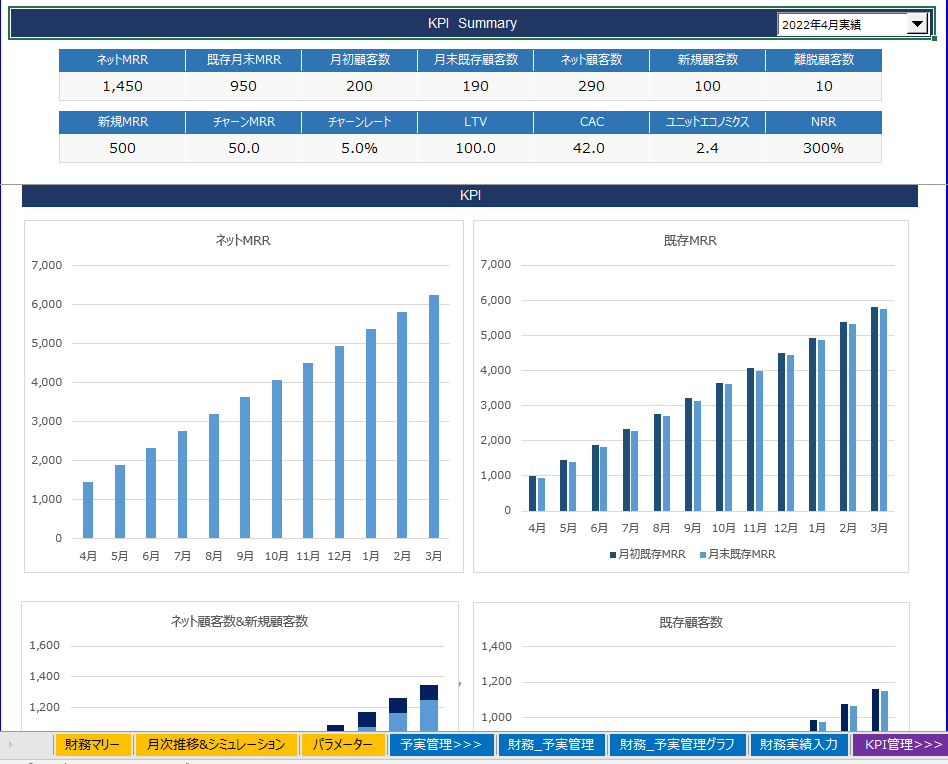This screenshot has width=948, height=764.
Task: Select the ユニットエコノミクス value 2.4
Action: tap(707, 148)
